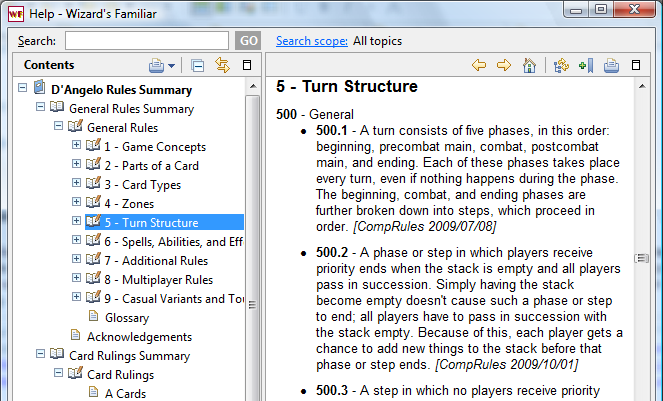Select Card Rulings tree item

tap(121, 375)
